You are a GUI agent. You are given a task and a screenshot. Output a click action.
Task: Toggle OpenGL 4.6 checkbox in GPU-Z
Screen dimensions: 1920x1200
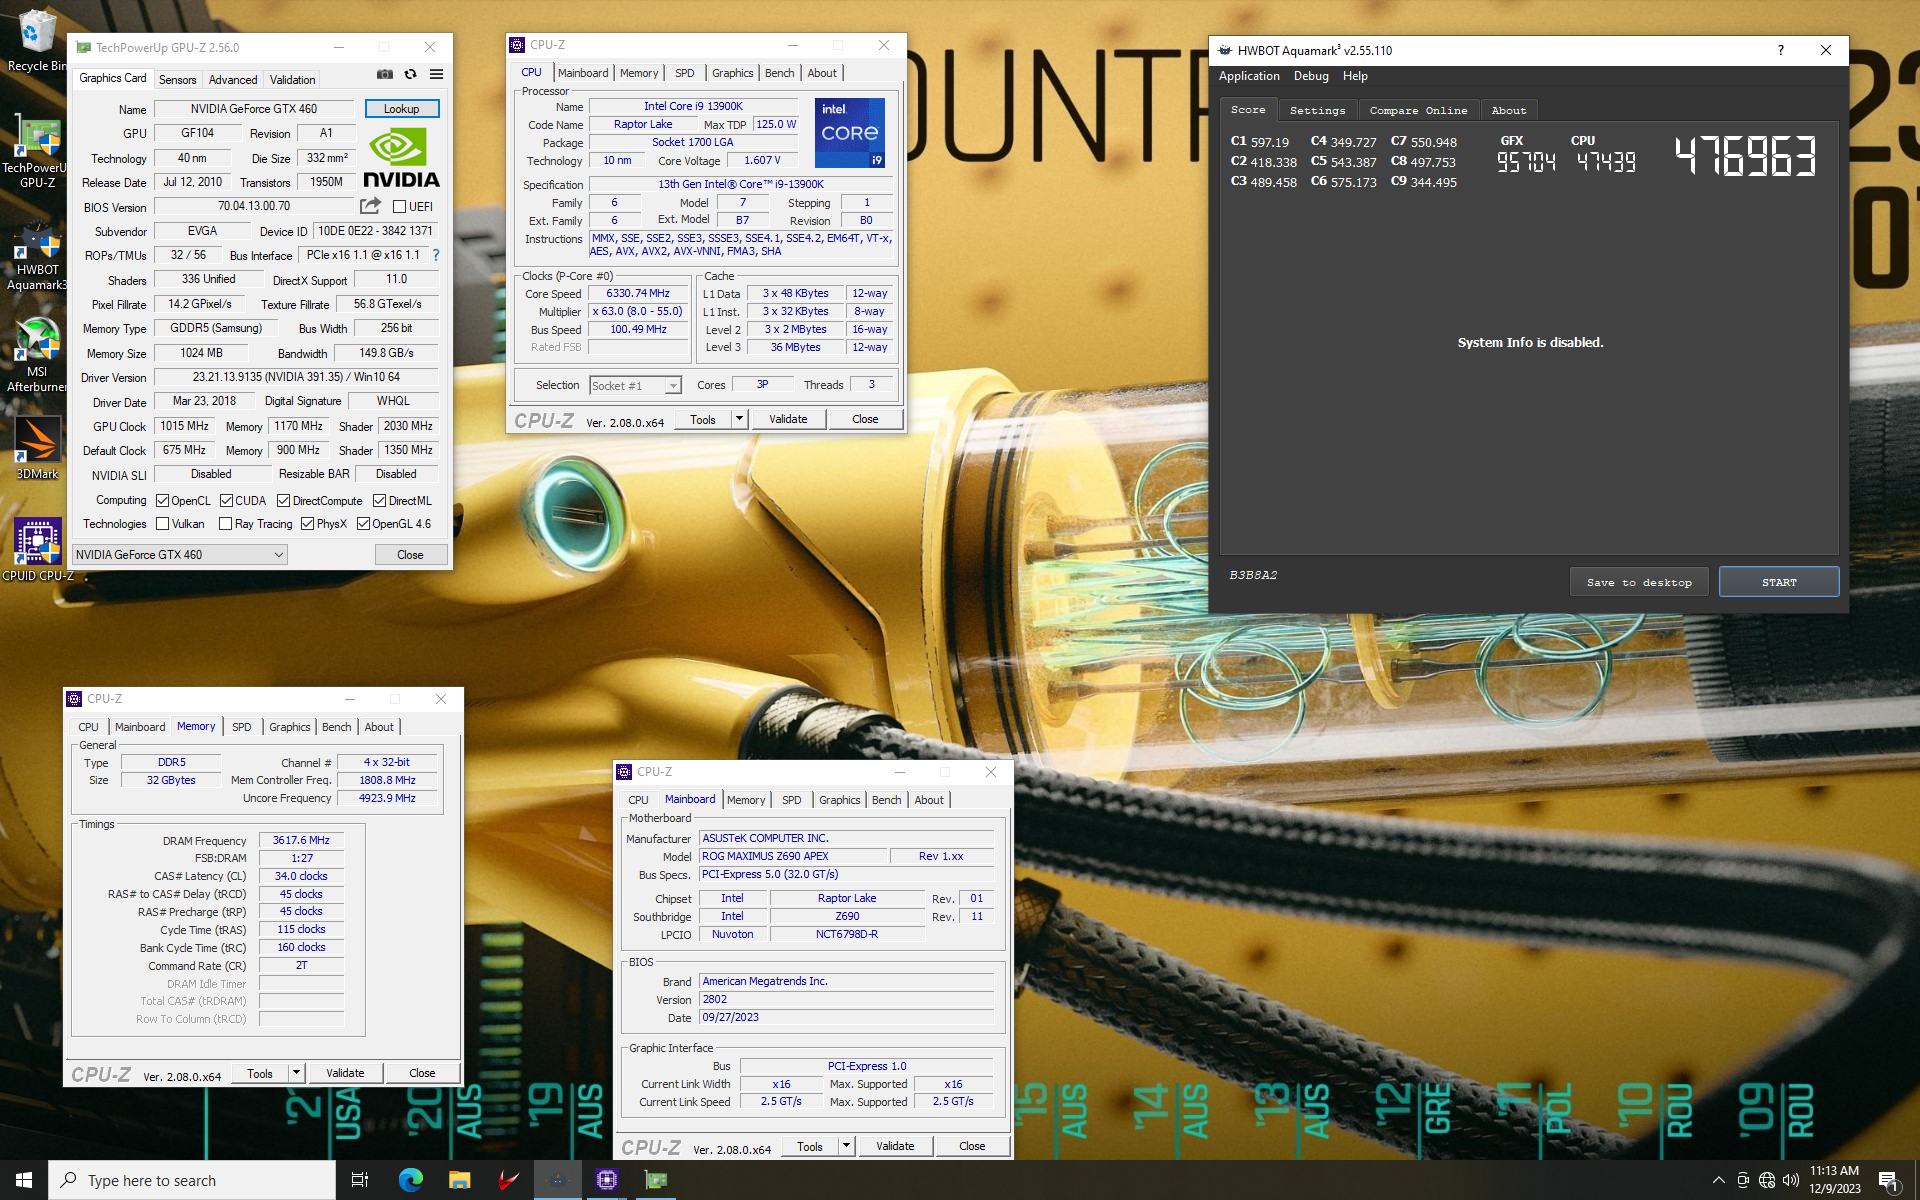coord(363,524)
